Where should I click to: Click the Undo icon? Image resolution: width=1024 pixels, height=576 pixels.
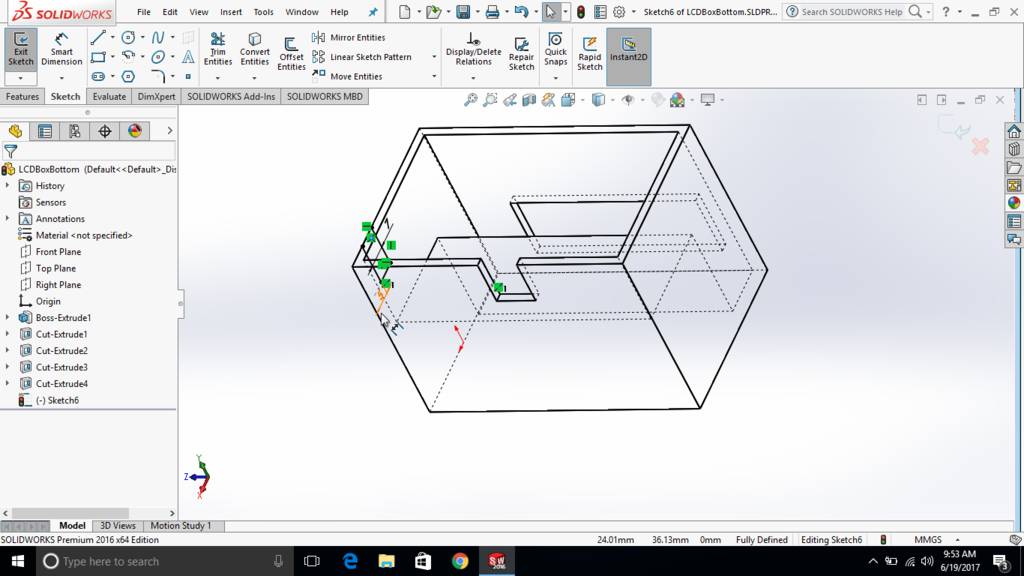(x=520, y=12)
